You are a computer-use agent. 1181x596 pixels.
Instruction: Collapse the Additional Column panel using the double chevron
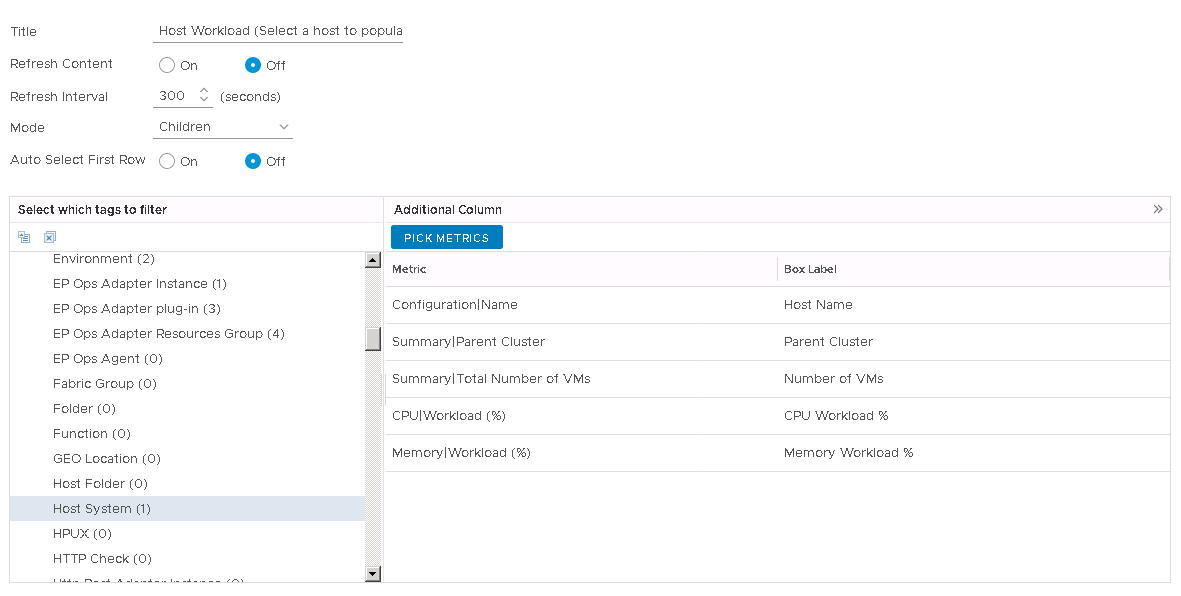1158,210
